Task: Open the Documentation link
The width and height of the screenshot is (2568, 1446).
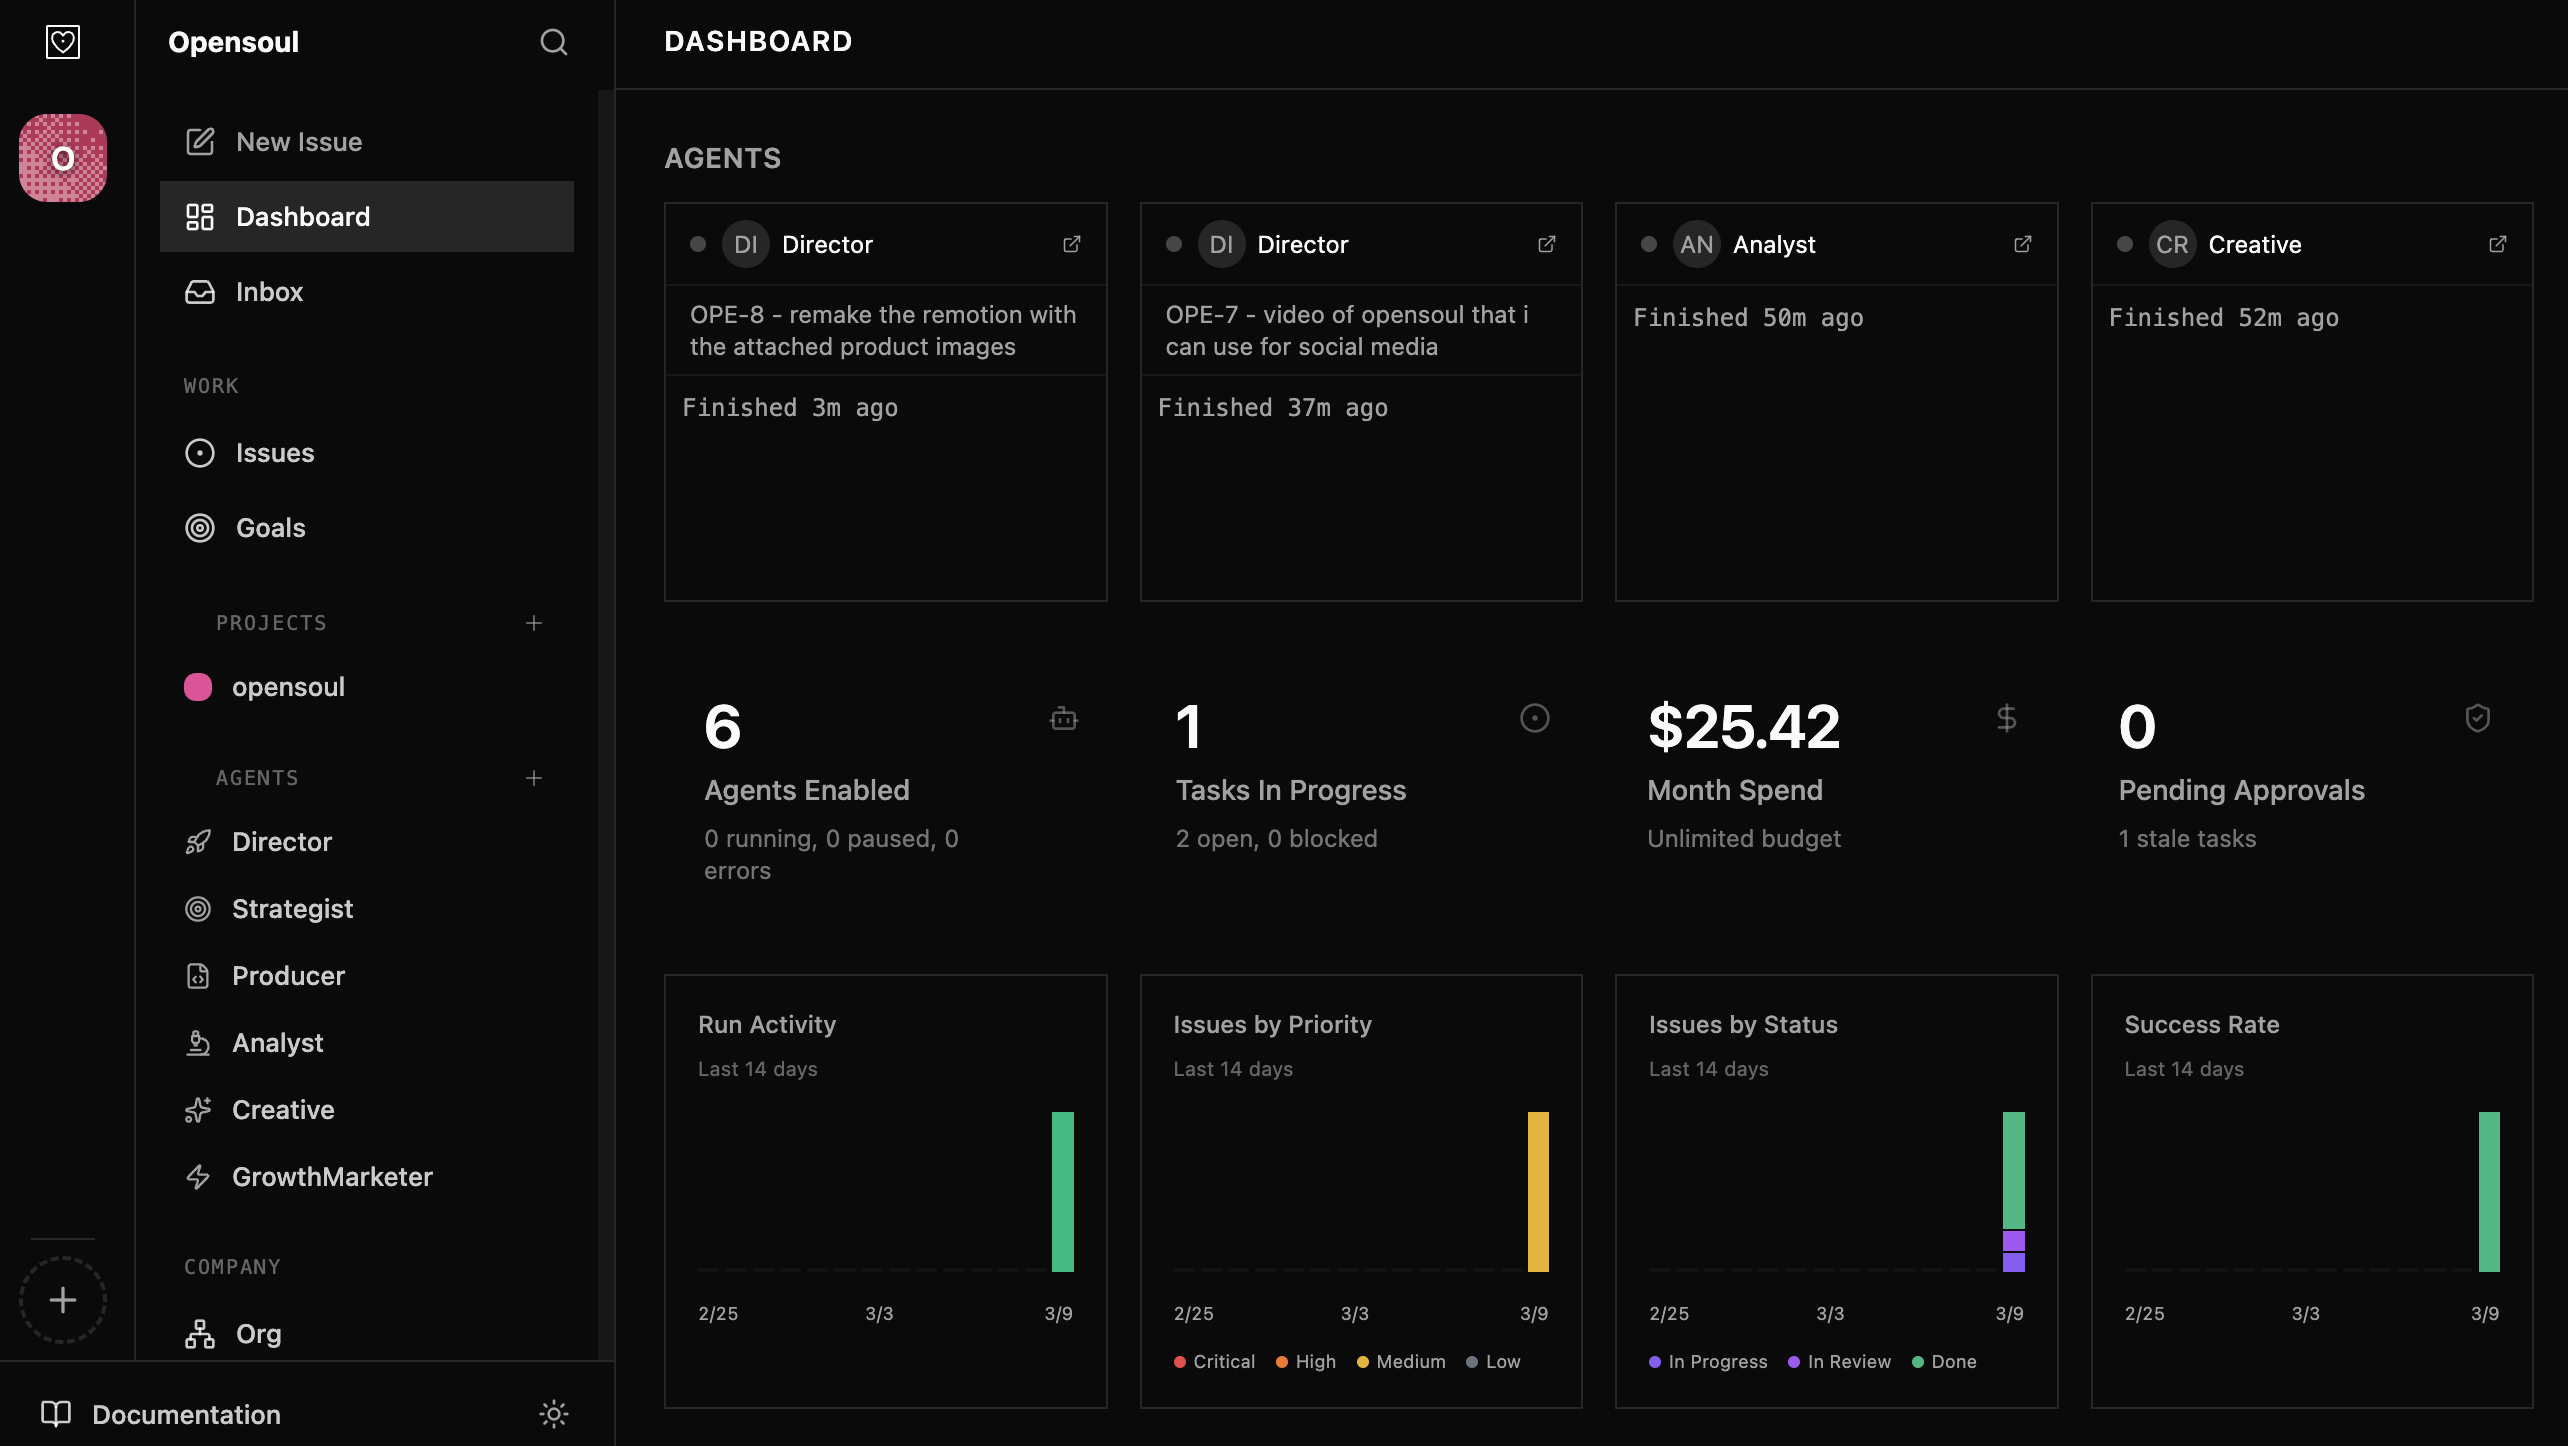Action: (185, 1414)
